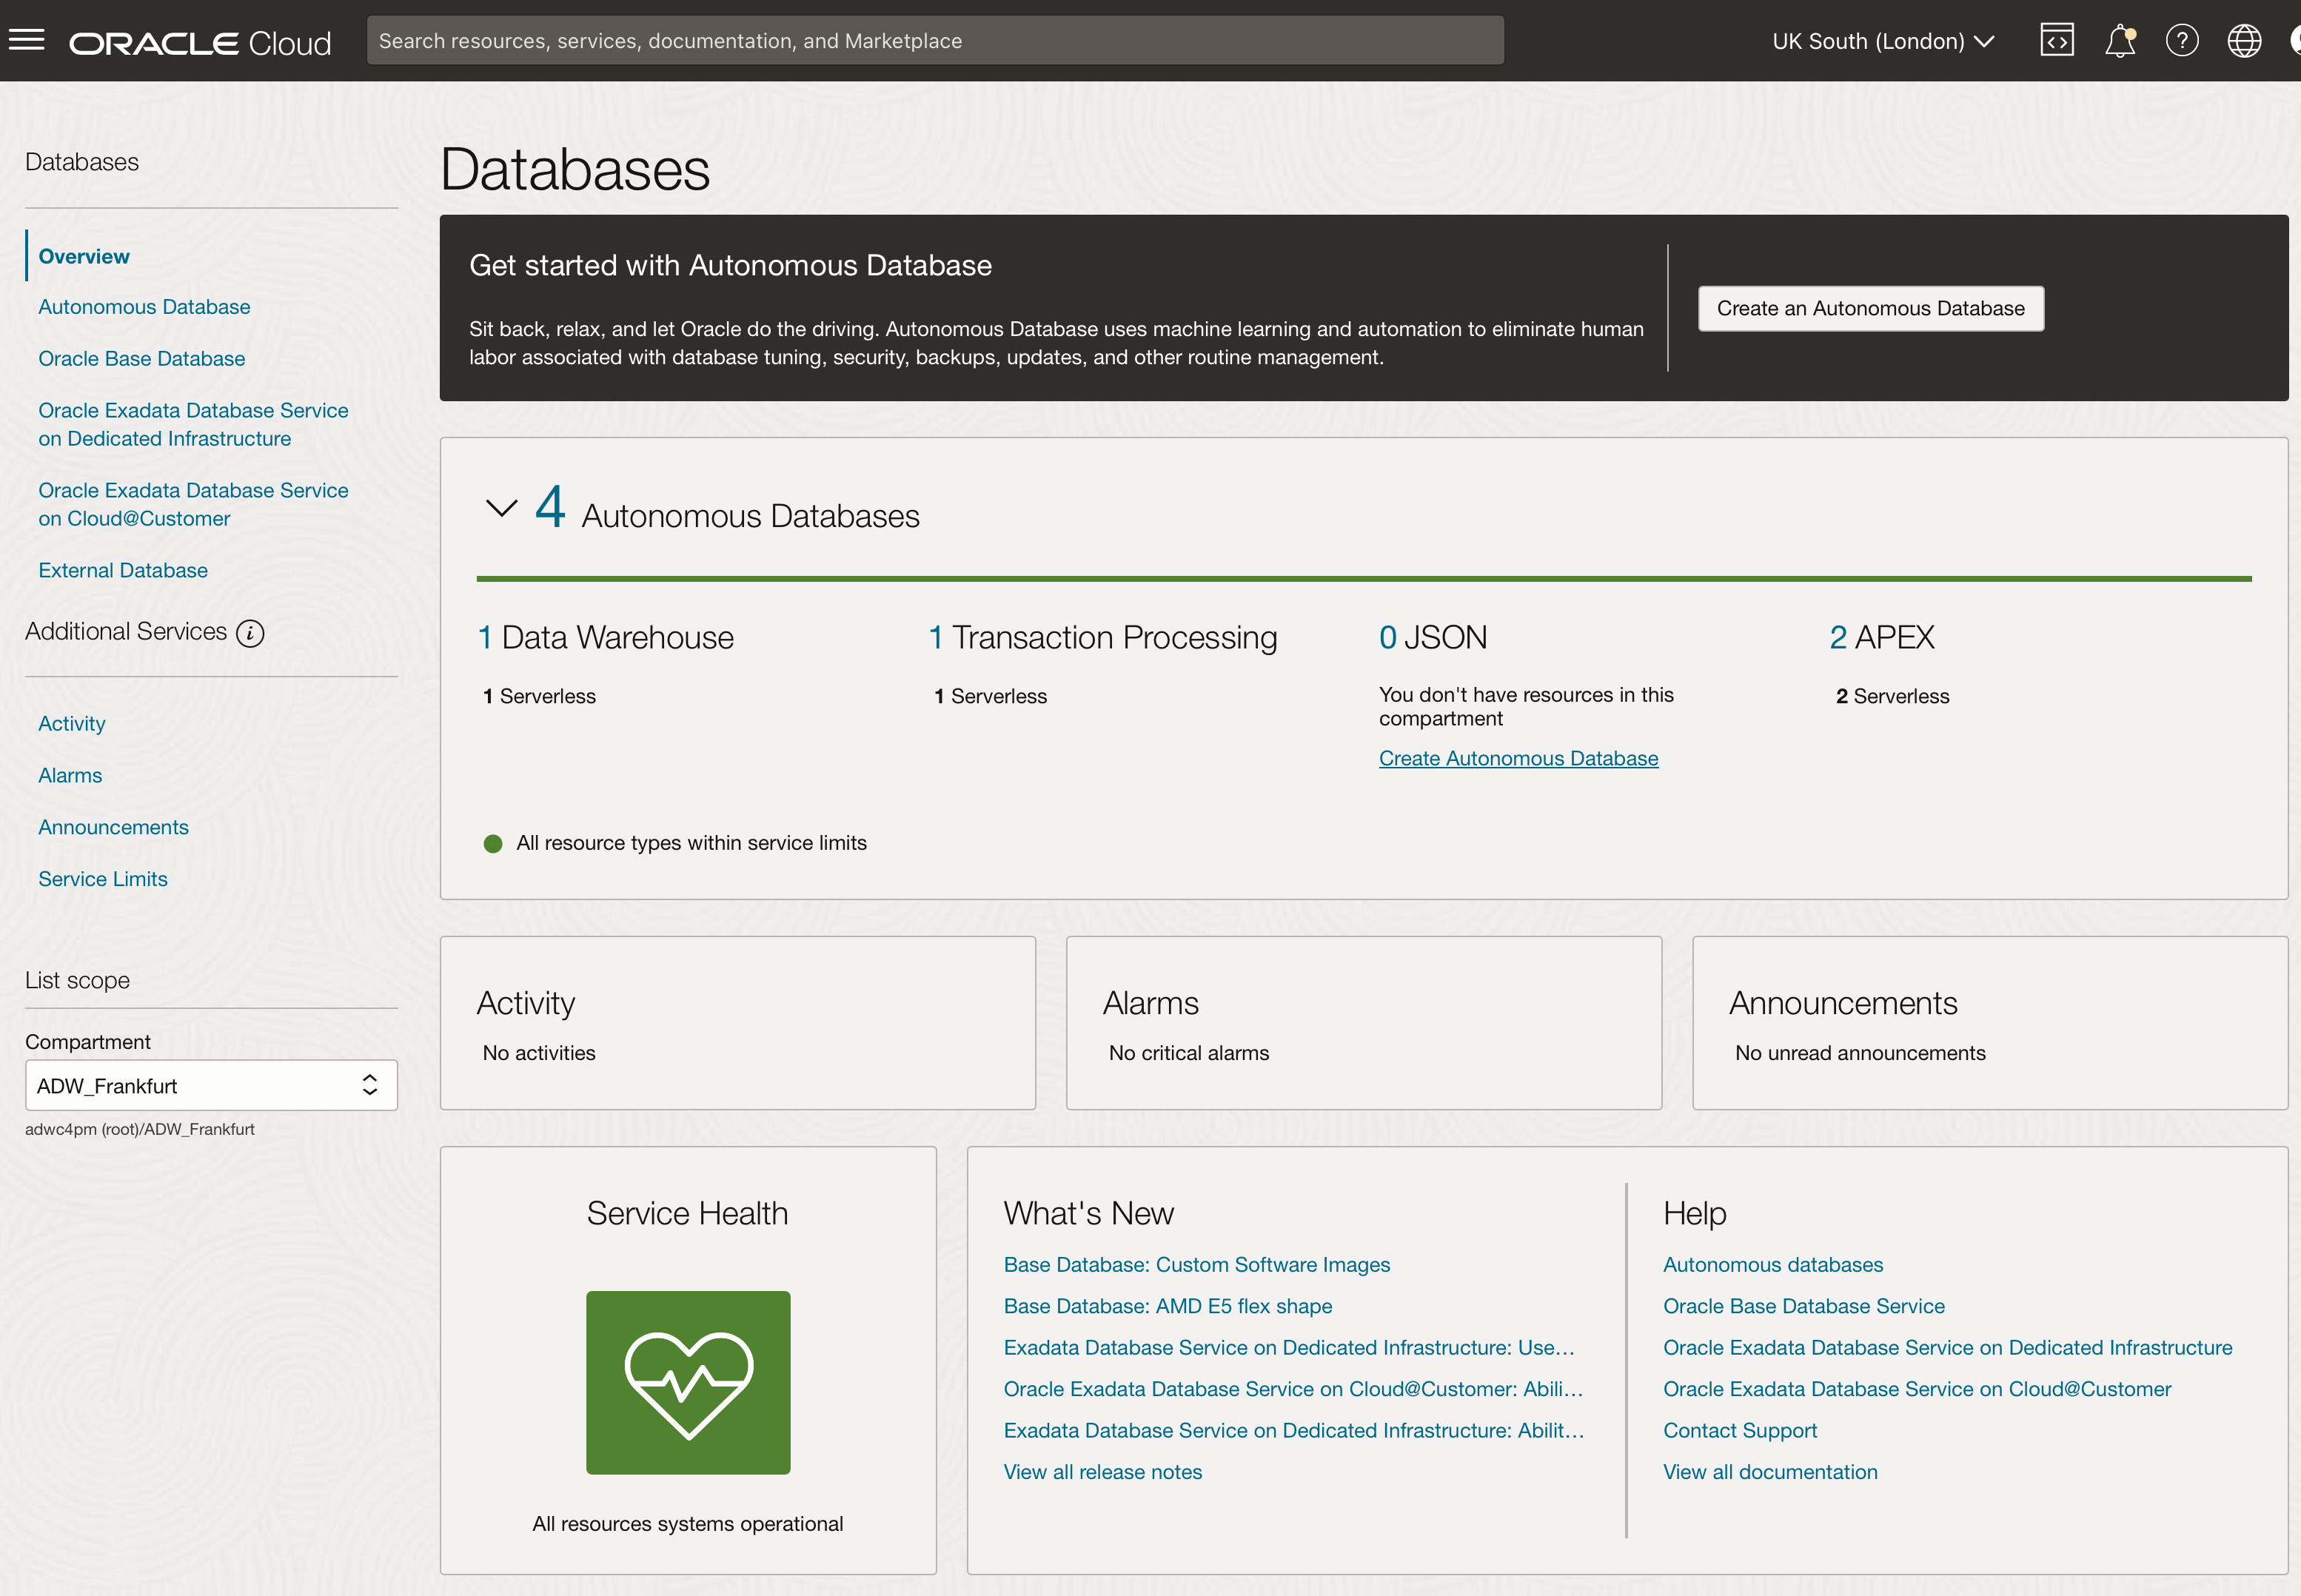The width and height of the screenshot is (2301, 1596).
Task: Click the Additional Services info icon
Action: [x=250, y=633]
